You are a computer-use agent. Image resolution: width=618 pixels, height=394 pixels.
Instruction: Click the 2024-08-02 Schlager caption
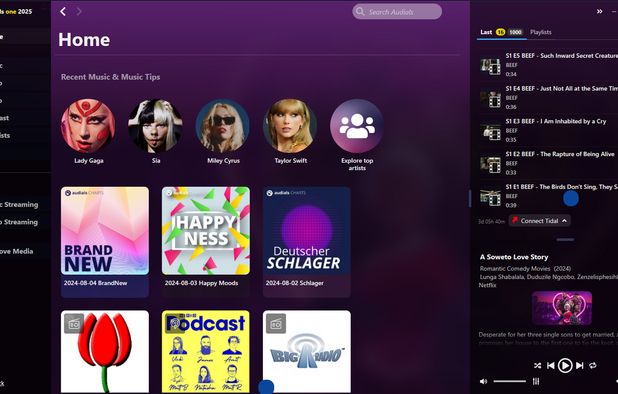[x=294, y=283]
